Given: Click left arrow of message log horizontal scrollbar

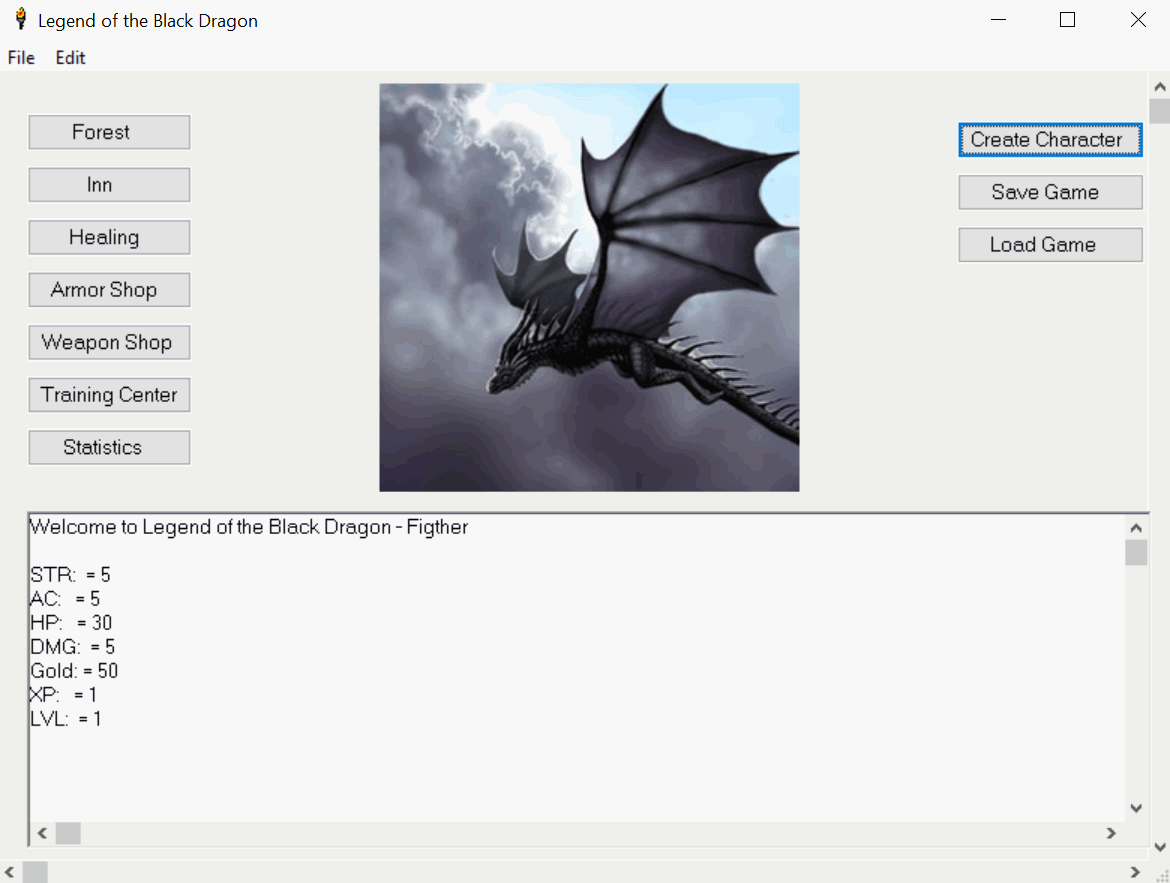Looking at the screenshot, I should pyautogui.click(x=42, y=833).
